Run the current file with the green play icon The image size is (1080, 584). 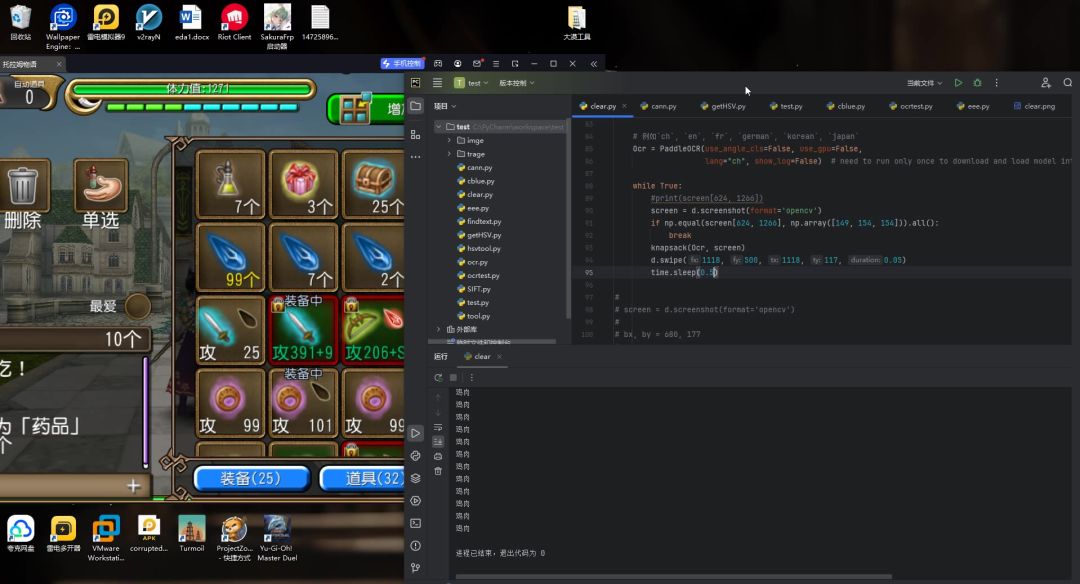[x=958, y=83]
